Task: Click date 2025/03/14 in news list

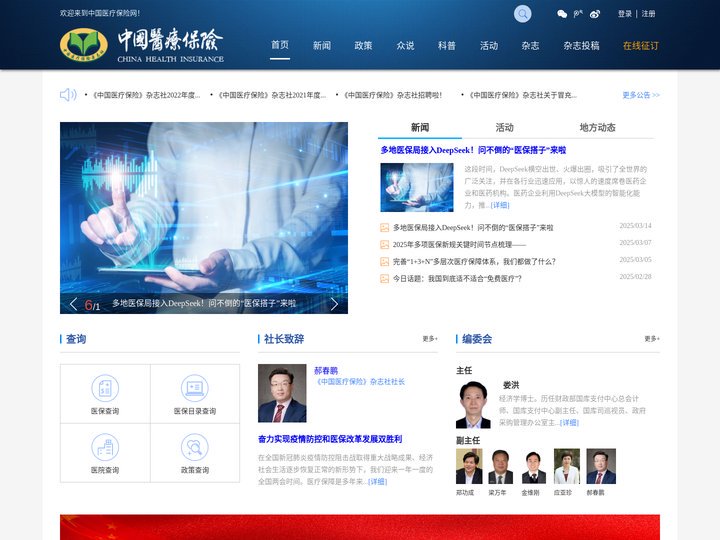Action: click(636, 226)
